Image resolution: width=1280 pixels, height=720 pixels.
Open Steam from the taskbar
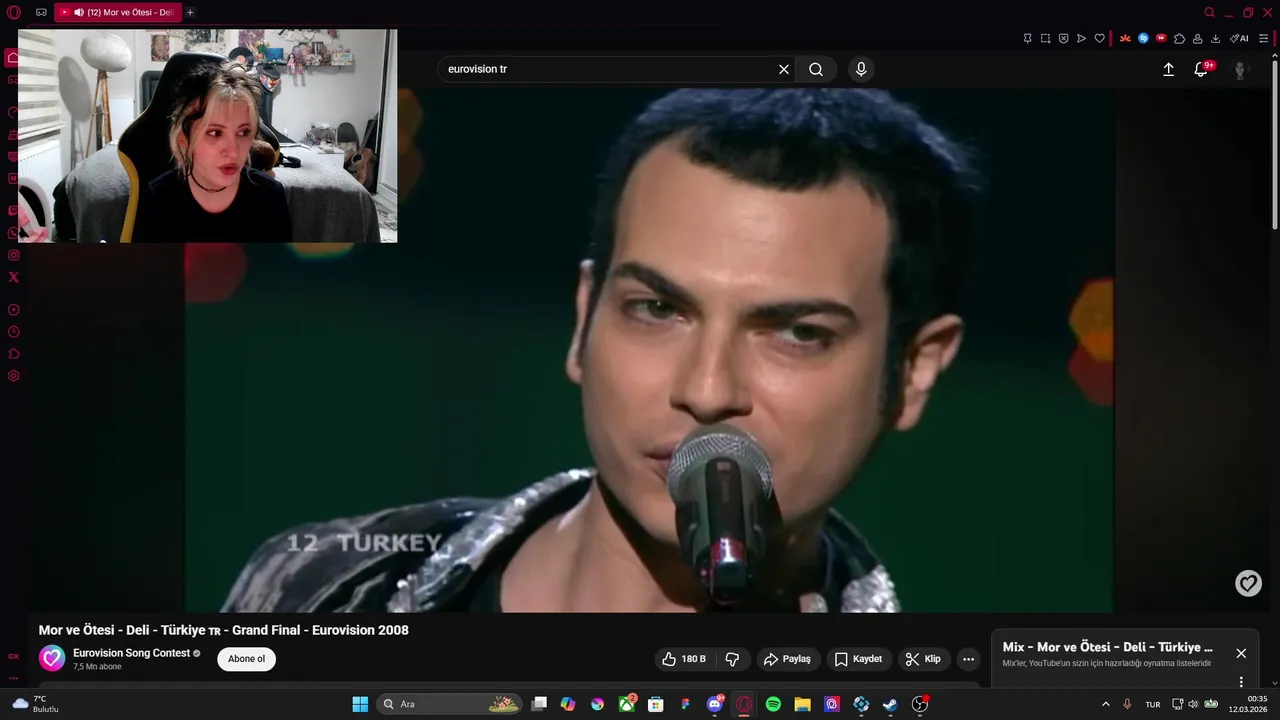tap(890, 704)
